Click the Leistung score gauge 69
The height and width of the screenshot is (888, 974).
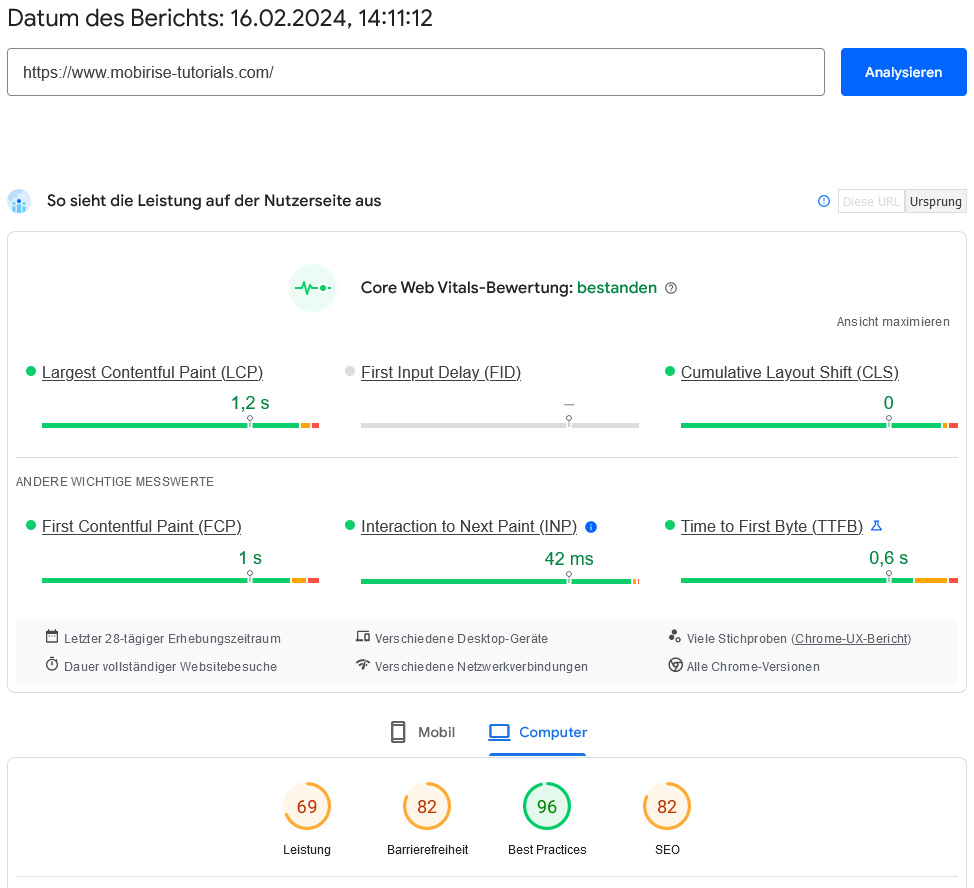point(307,806)
